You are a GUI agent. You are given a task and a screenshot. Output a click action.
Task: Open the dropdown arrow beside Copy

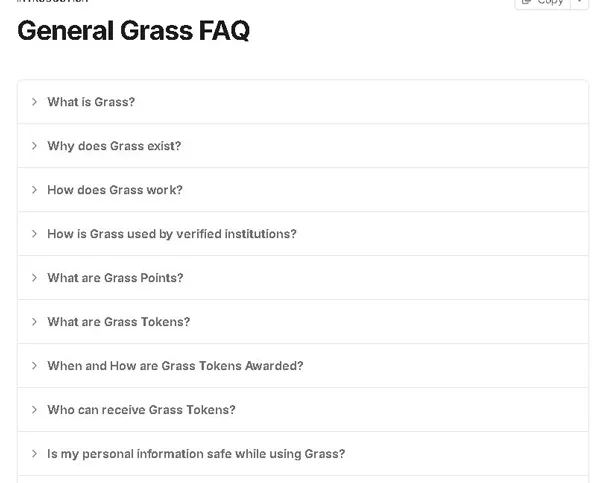[x=579, y=3]
